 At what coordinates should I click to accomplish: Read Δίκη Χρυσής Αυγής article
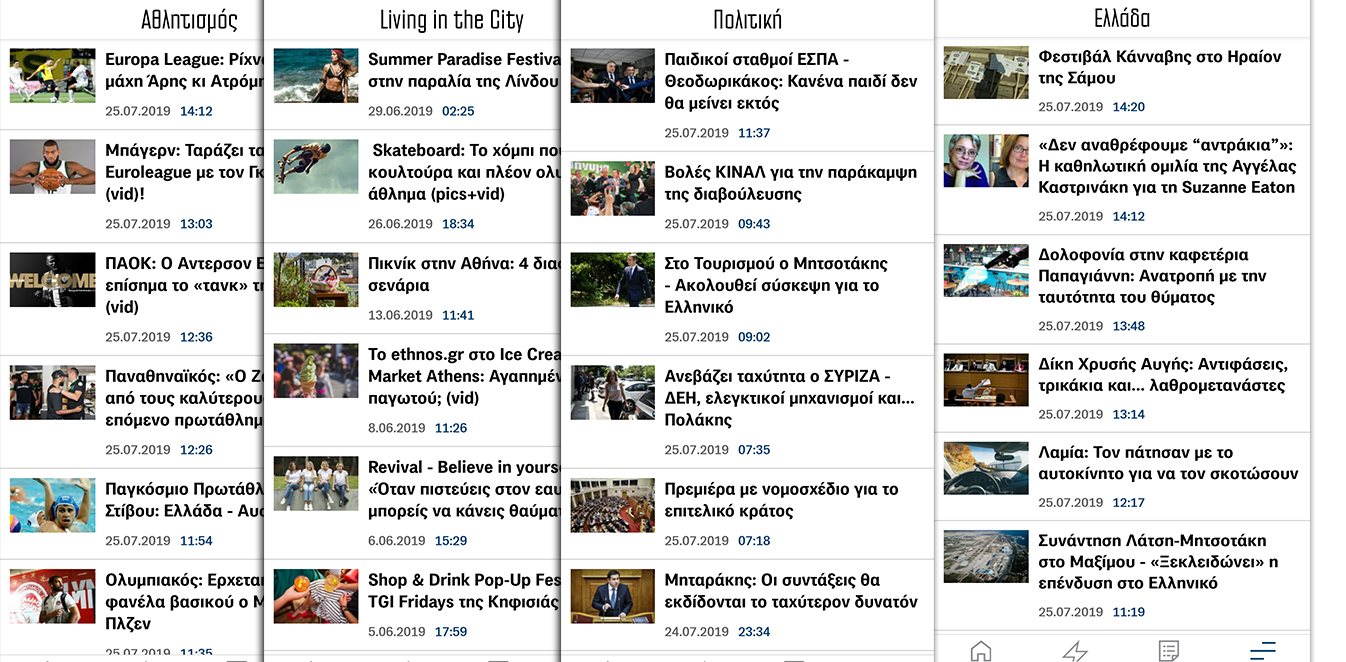click(x=1162, y=375)
